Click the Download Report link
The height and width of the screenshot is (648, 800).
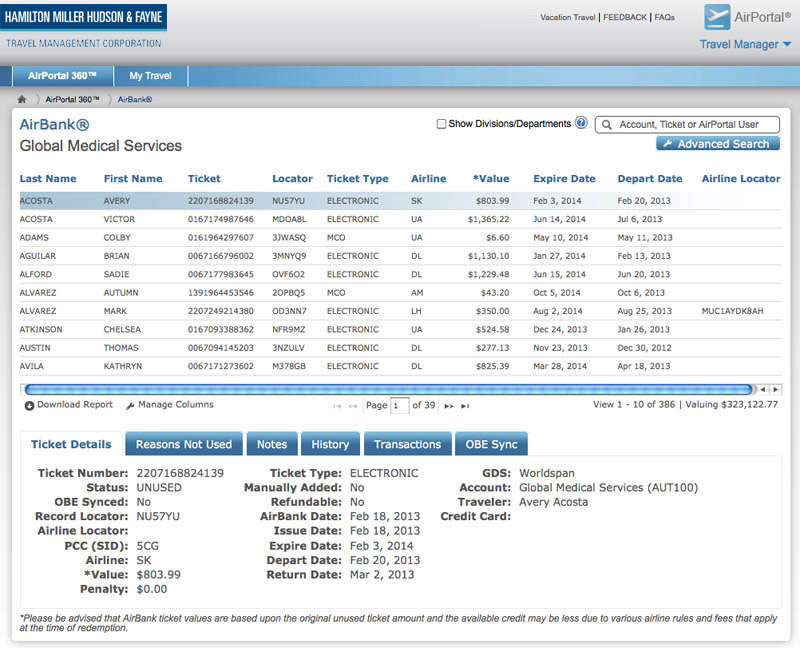[74, 405]
